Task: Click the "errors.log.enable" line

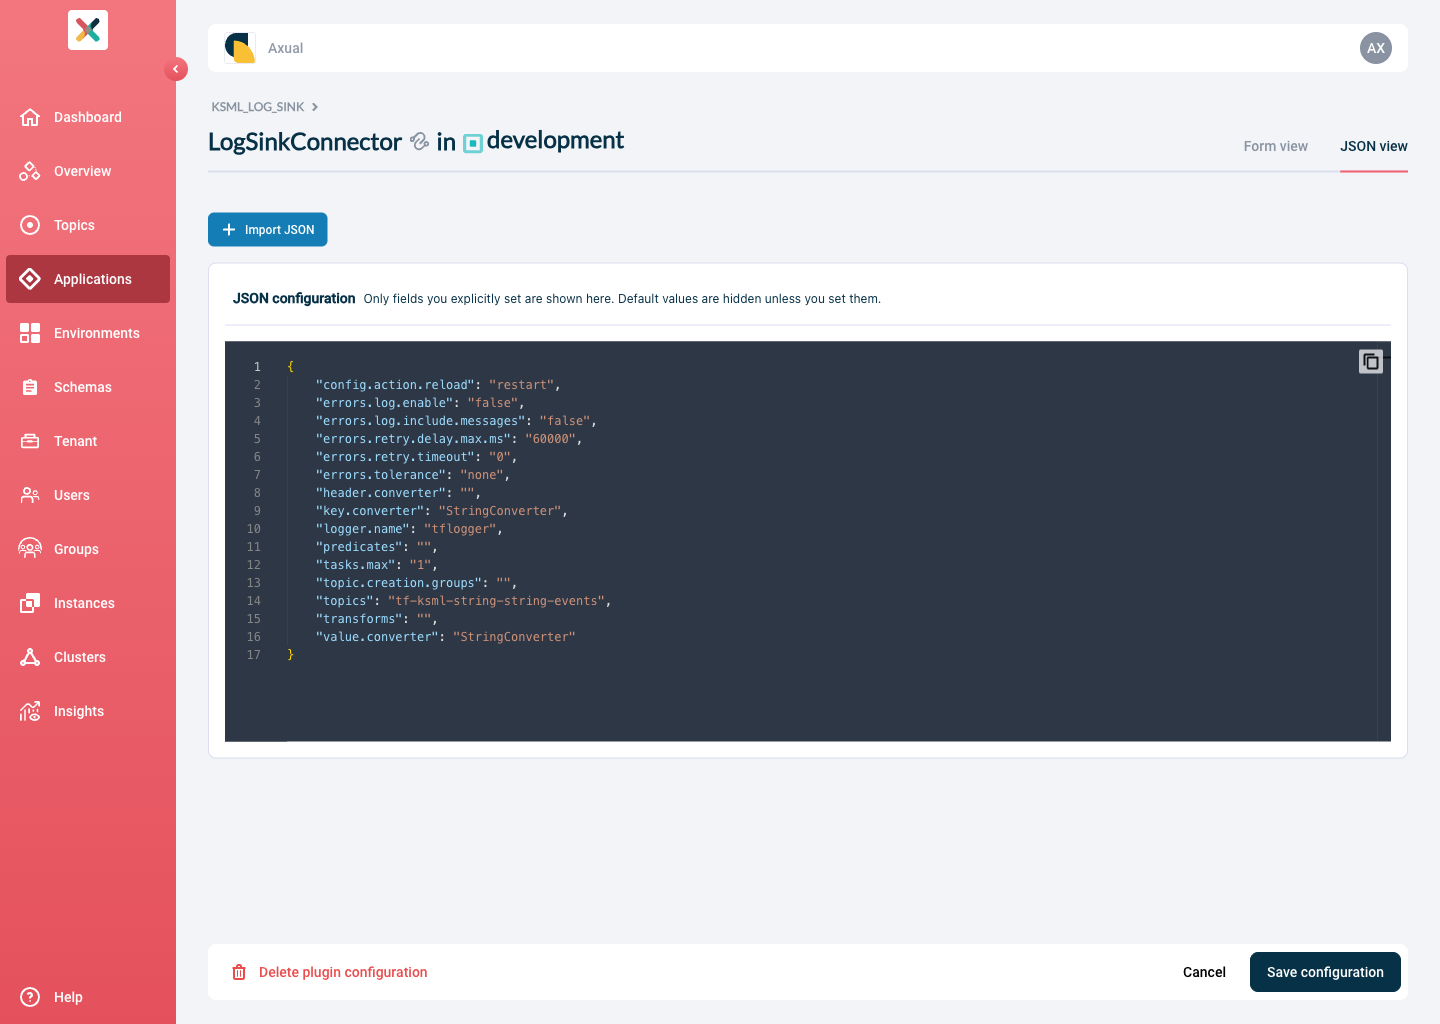Action: [x=420, y=403]
